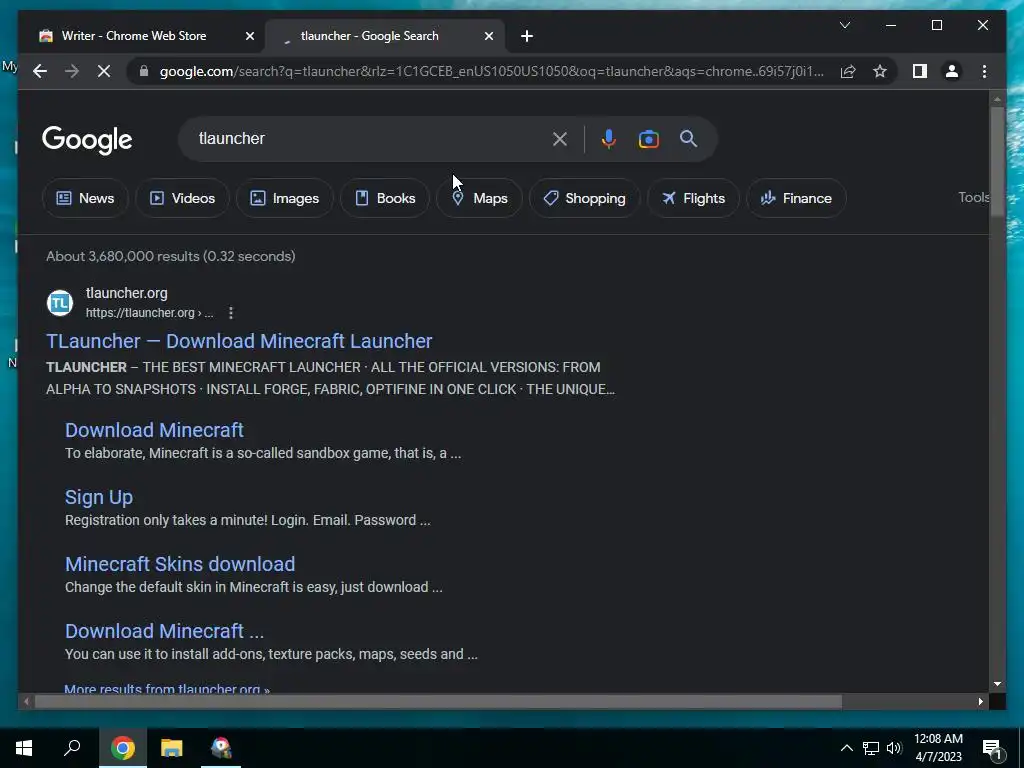Open the Chrome side panel
The height and width of the screenshot is (768, 1024).
(920, 71)
